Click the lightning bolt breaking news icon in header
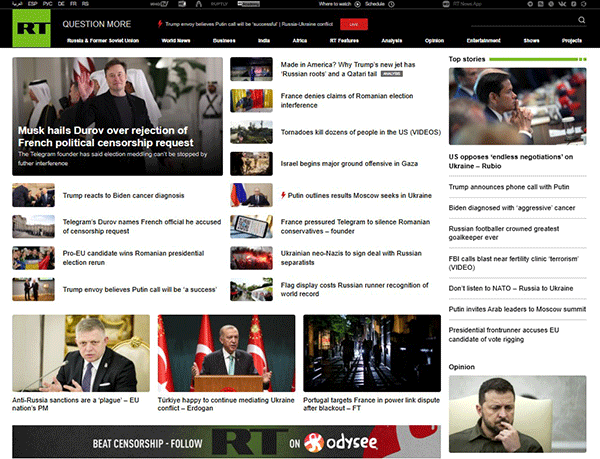Image resolution: width=600 pixels, height=459 pixels. click(x=160, y=24)
